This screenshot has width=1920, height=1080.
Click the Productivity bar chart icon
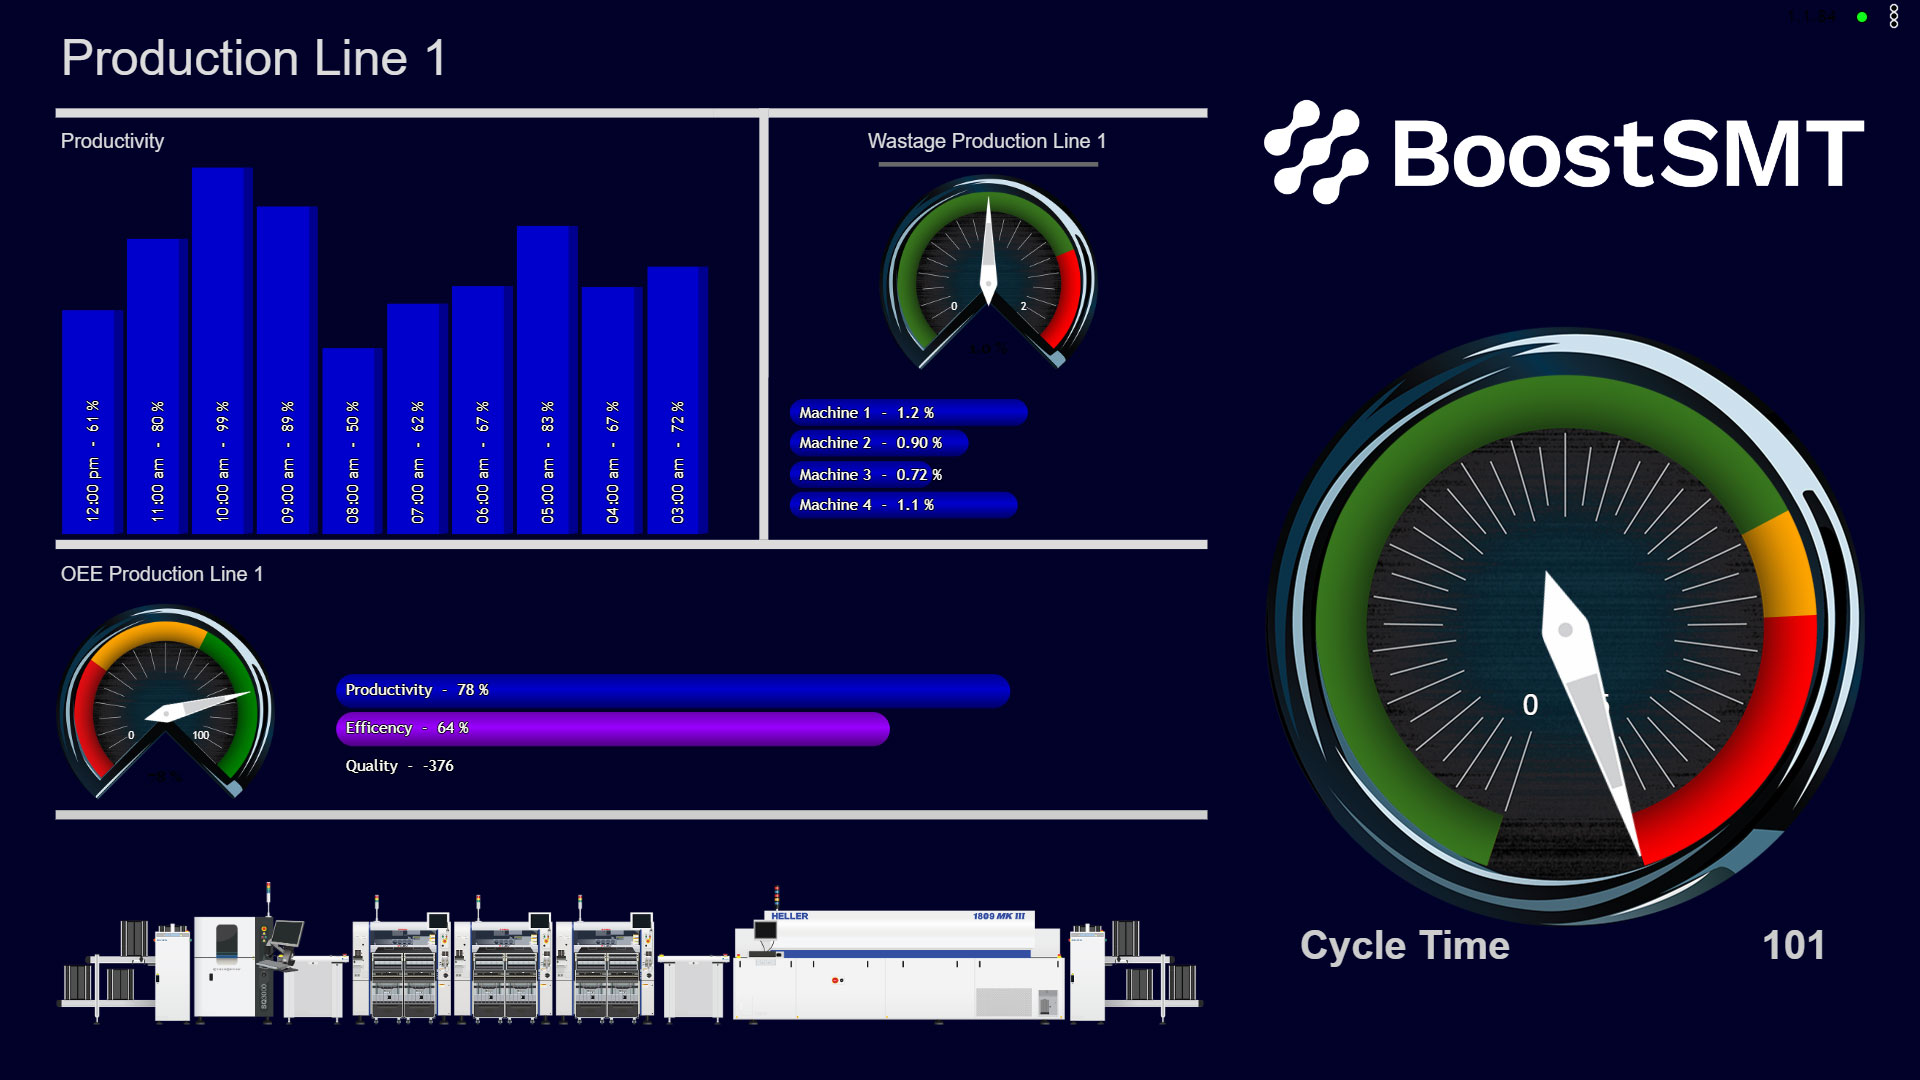(396, 330)
